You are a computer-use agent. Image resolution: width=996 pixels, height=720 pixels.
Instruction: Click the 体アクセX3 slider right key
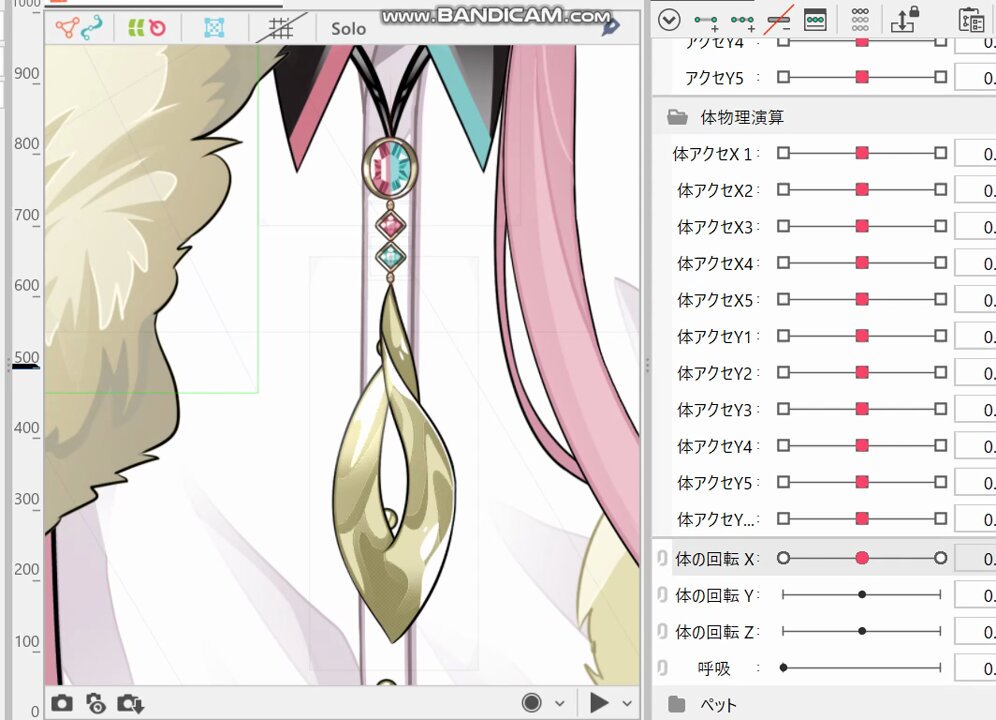tap(941, 226)
